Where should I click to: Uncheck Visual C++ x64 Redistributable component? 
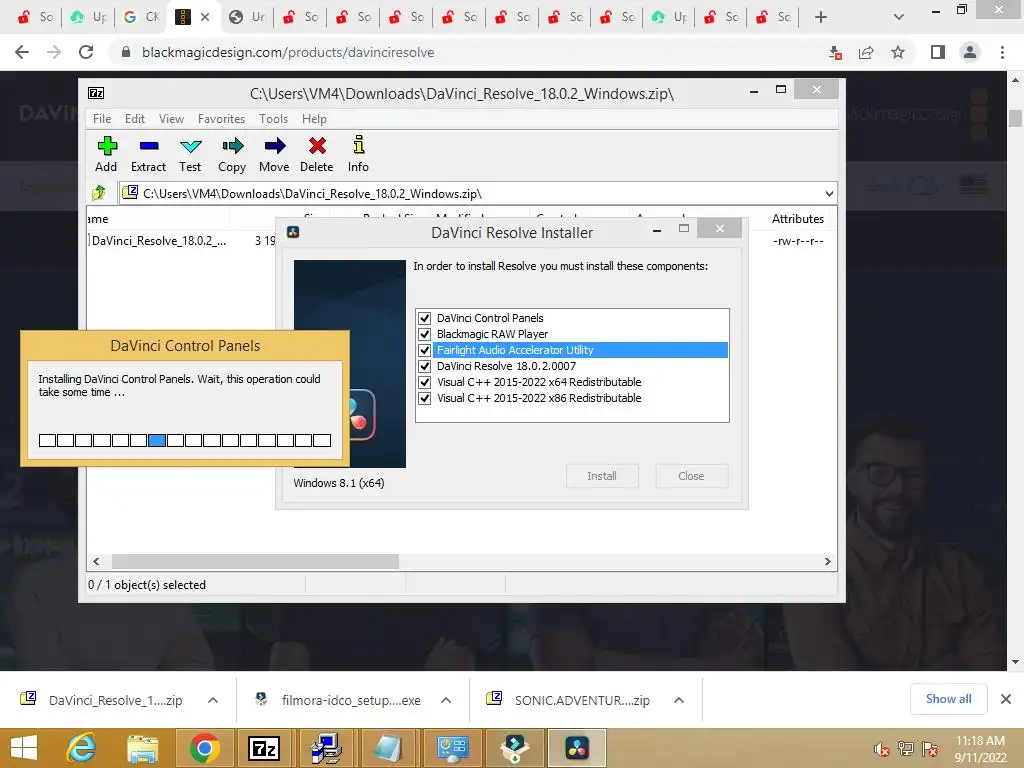pyautogui.click(x=424, y=382)
